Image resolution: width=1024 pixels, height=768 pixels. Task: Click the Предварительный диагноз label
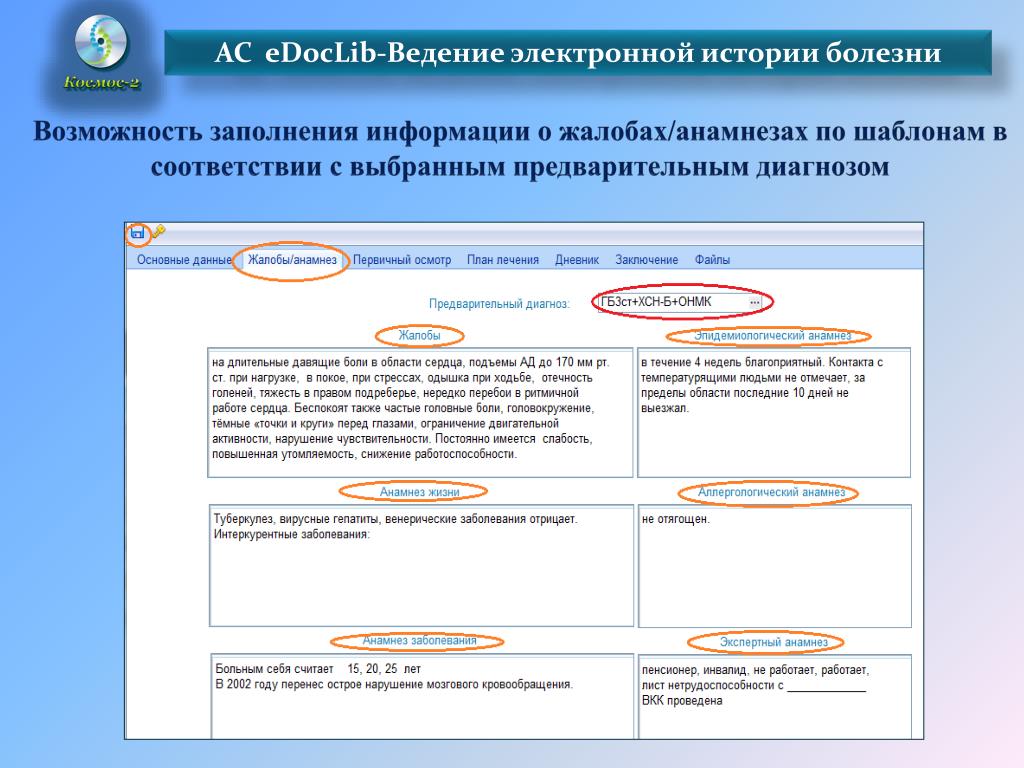point(499,303)
